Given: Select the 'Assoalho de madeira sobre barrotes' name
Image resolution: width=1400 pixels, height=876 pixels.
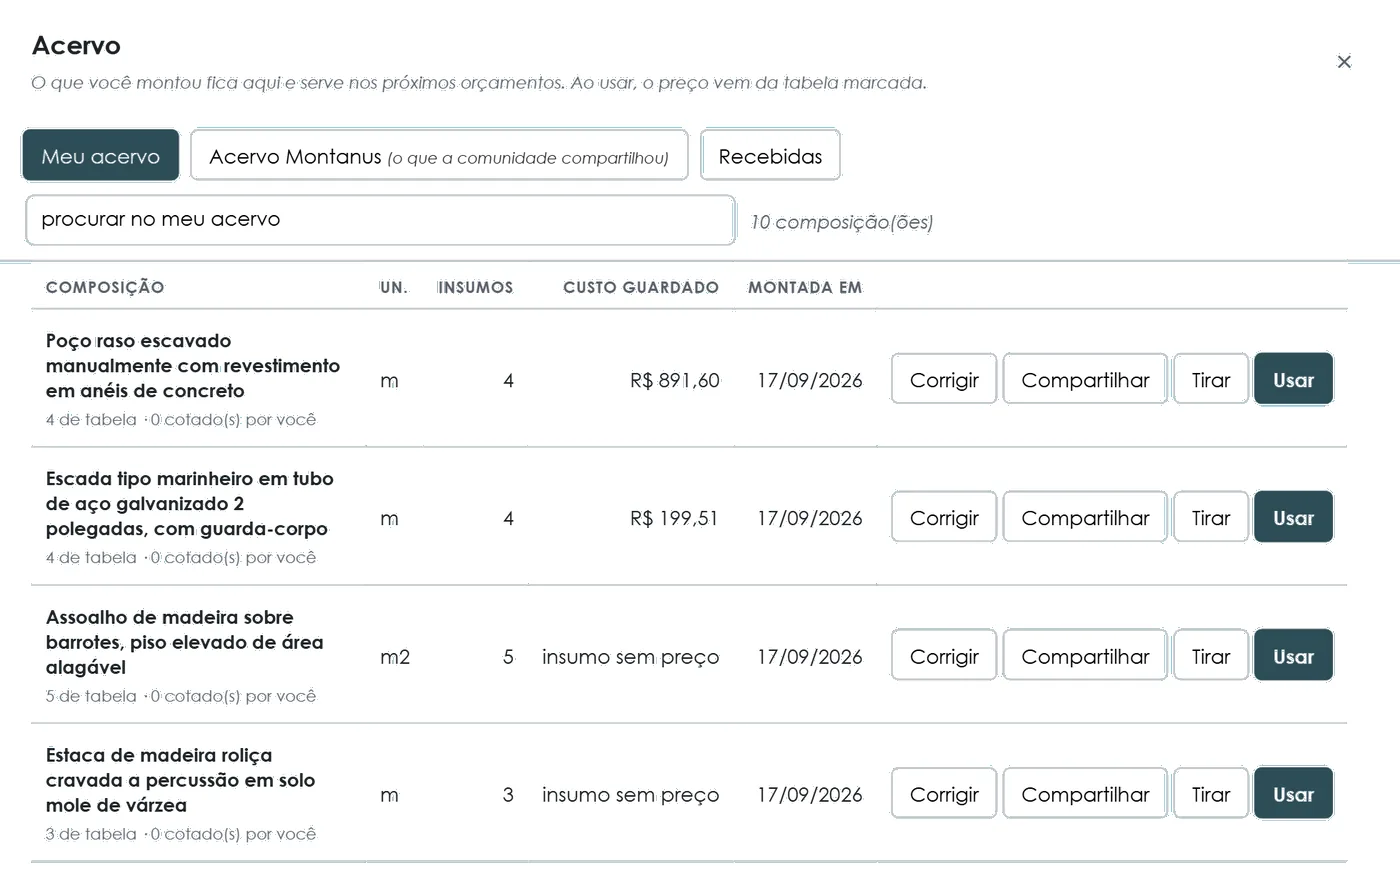Looking at the screenshot, I should pos(185,642).
